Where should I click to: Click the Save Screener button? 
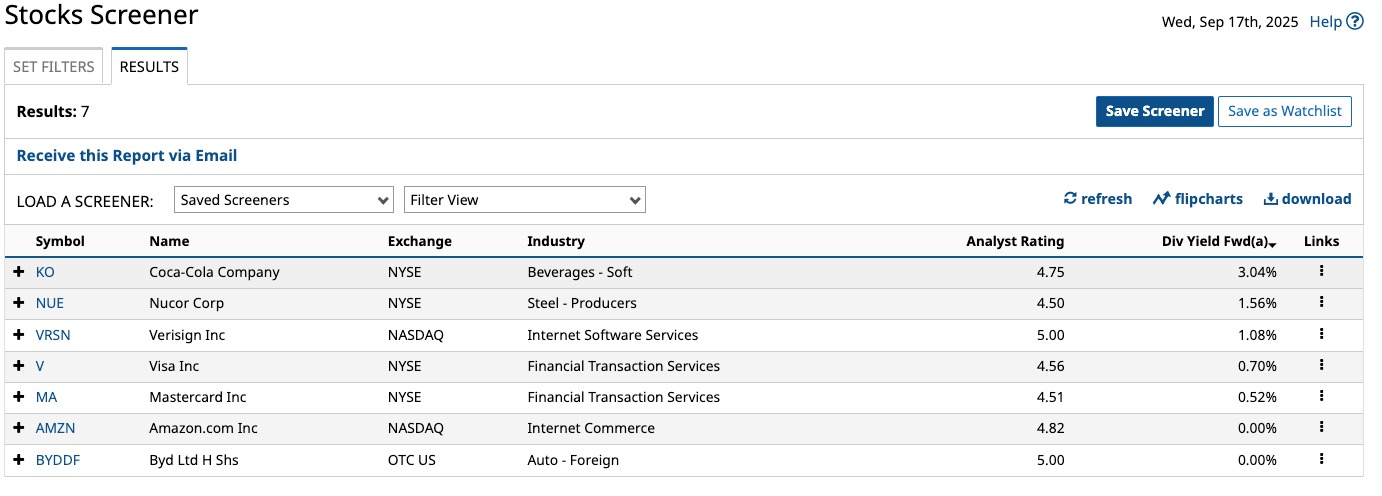tap(1155, 111)
